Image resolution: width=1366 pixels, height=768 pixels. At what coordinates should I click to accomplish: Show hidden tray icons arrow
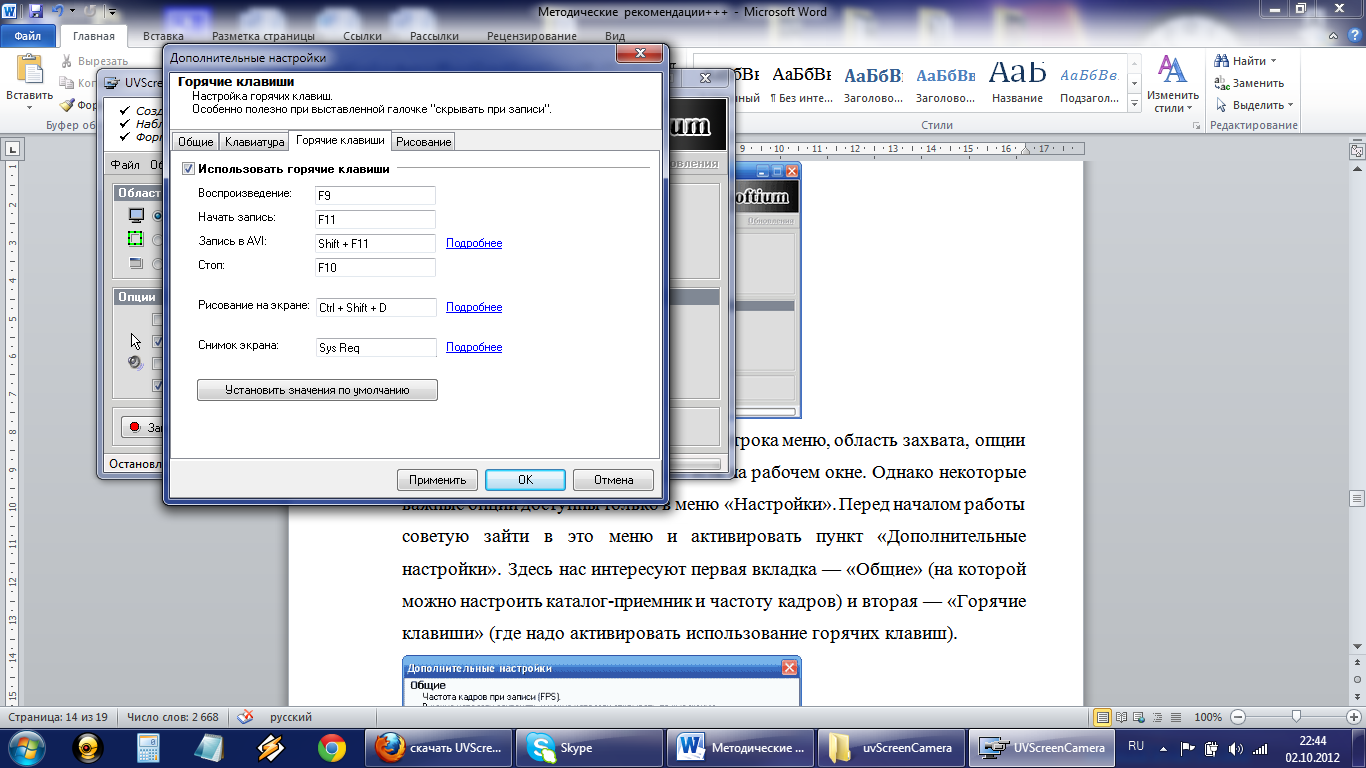(1165, 747)
